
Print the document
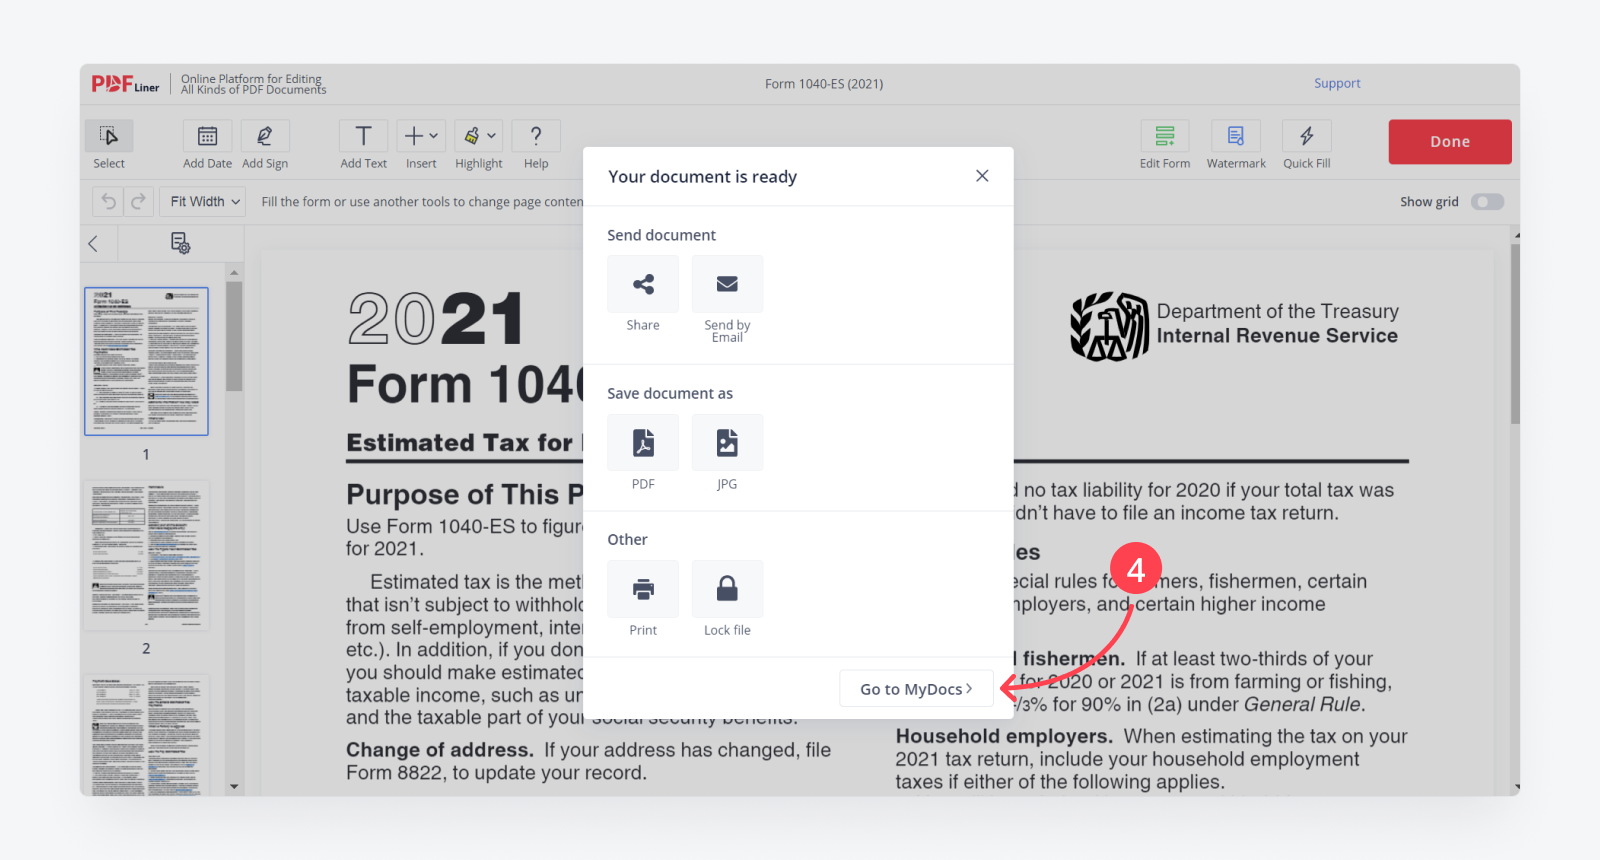coord(643,589)
